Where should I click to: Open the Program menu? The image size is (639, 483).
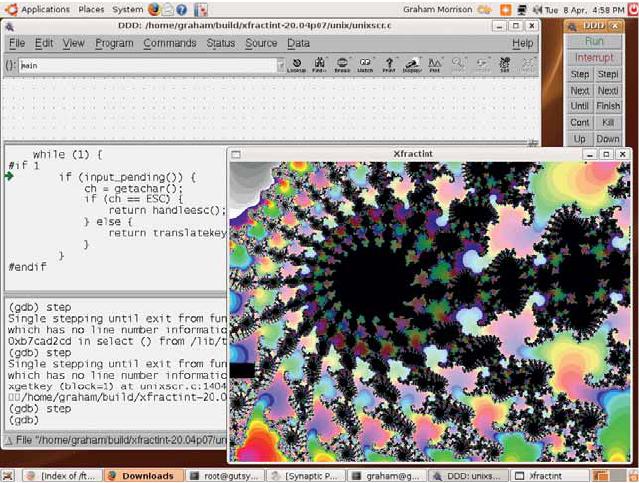pos(114,43)
